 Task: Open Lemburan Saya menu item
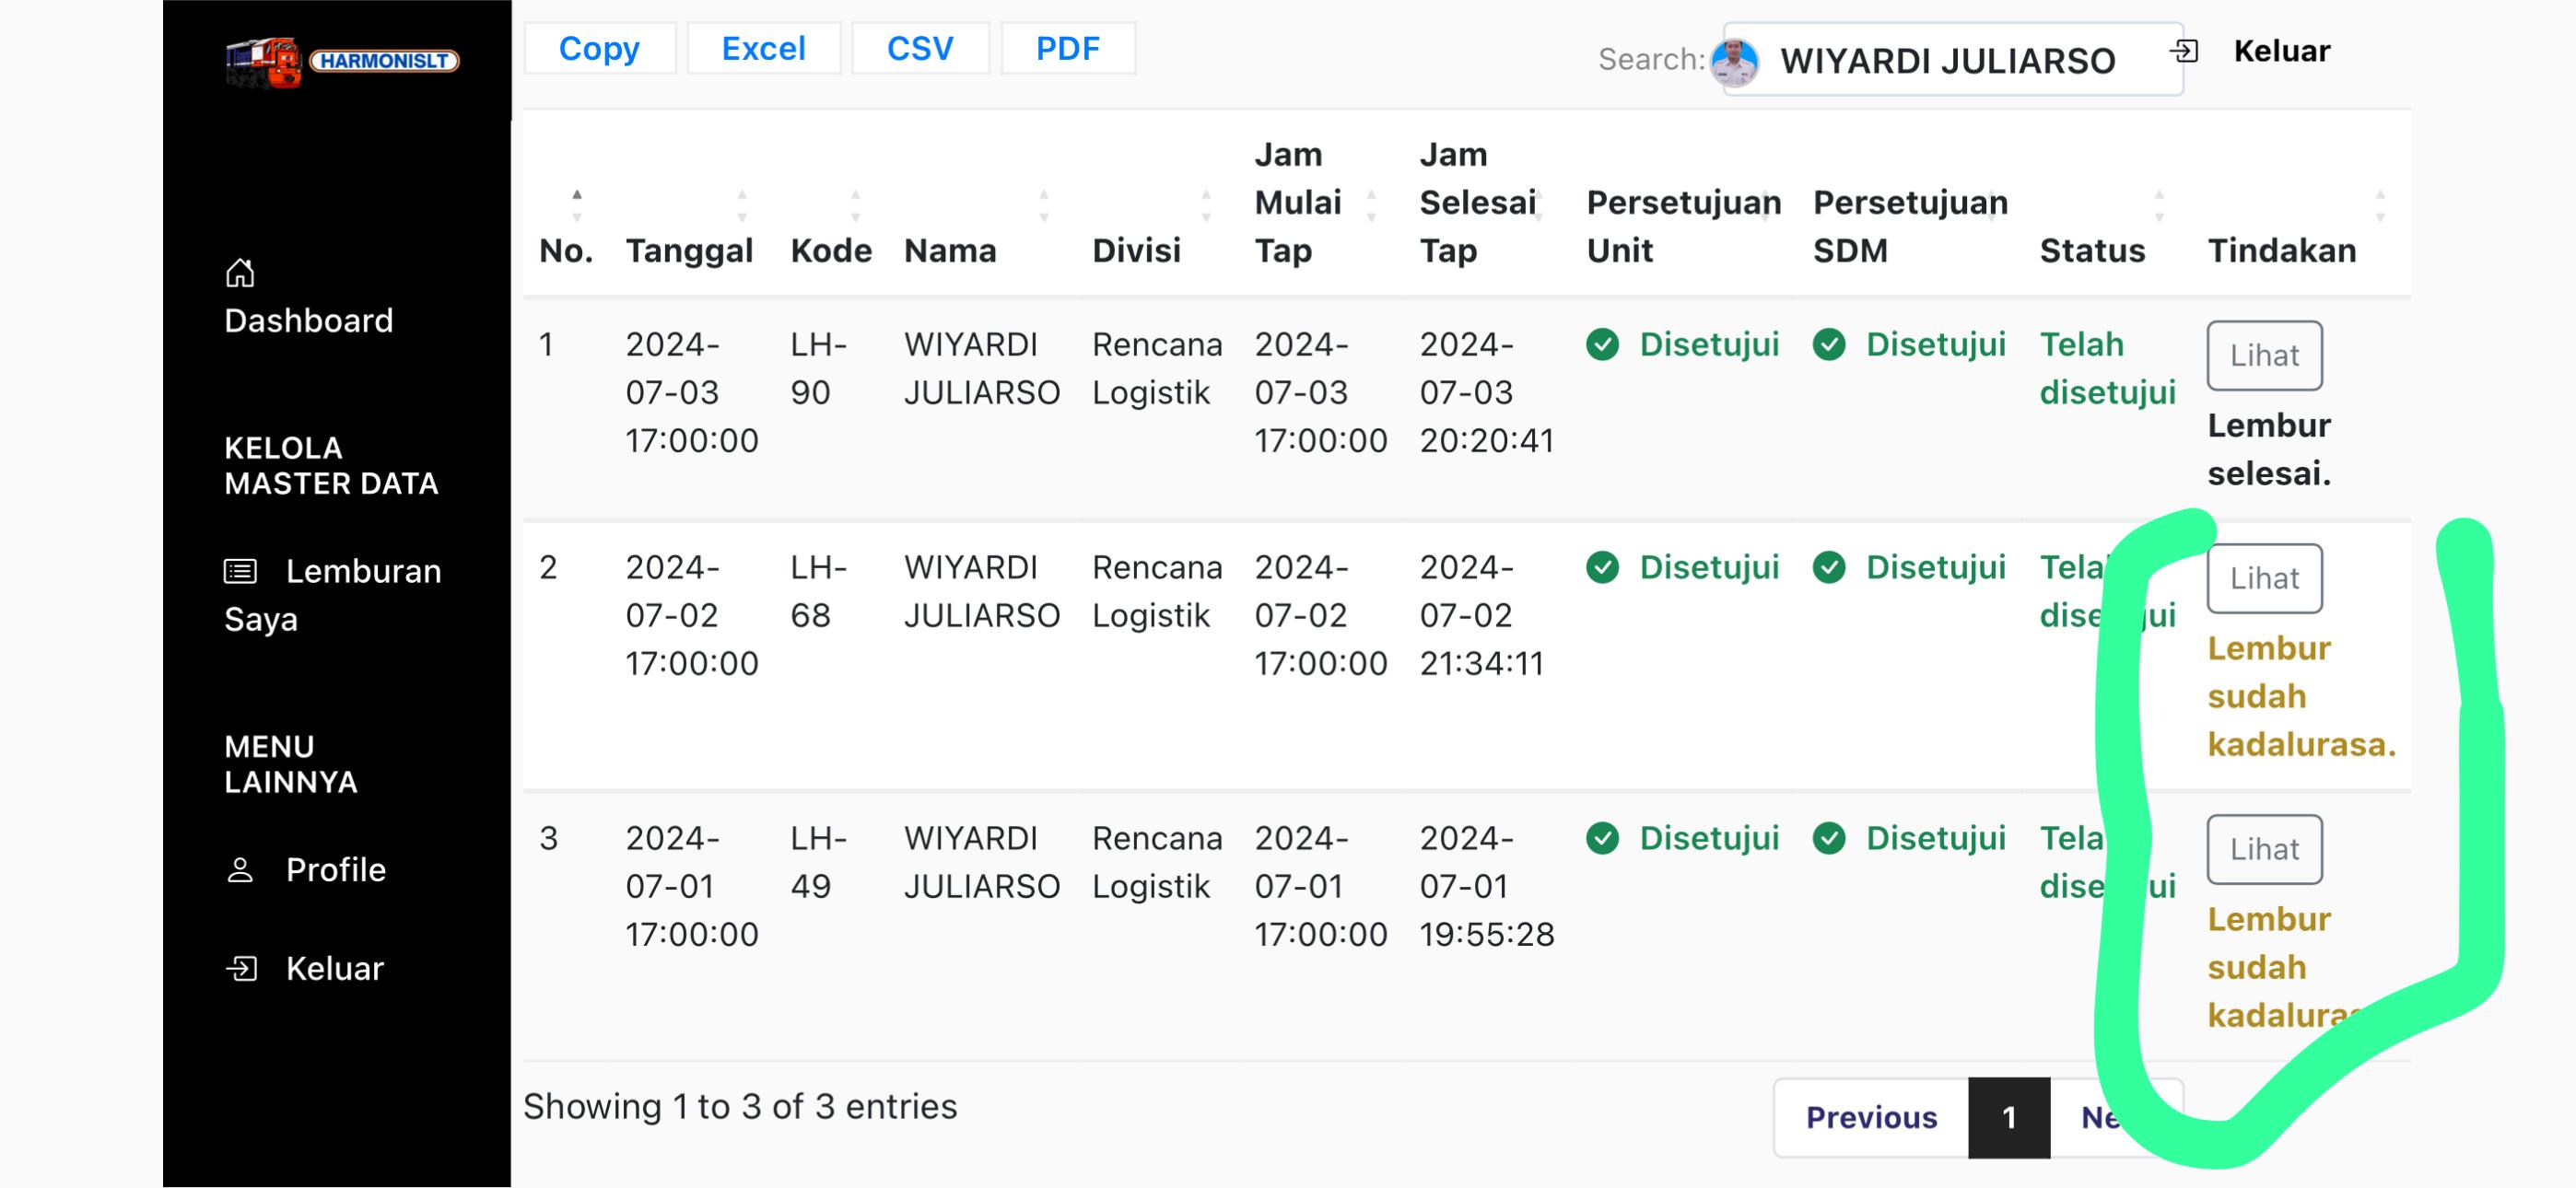click(x=363, y=571)
